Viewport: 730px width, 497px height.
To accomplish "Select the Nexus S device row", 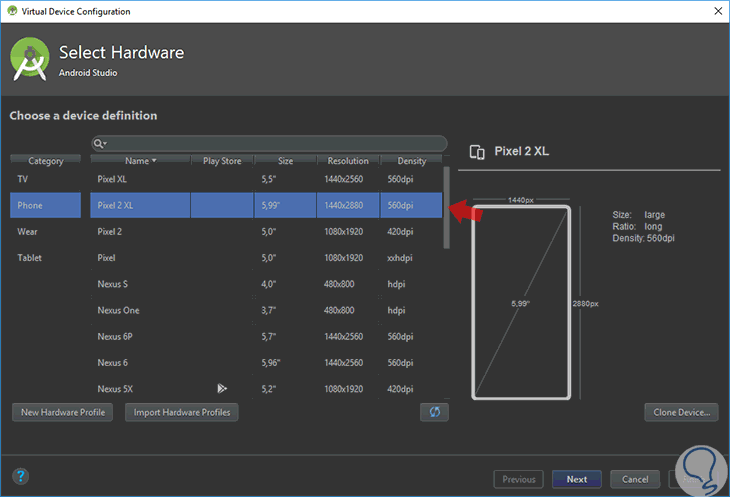I will click(x=266, y=284).
